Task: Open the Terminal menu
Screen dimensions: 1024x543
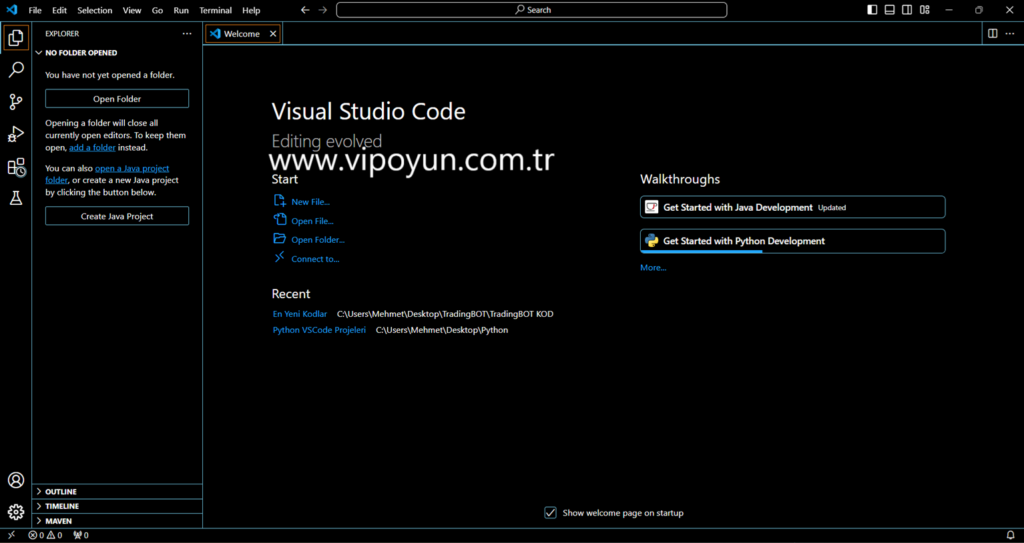Action: point(216,10)
